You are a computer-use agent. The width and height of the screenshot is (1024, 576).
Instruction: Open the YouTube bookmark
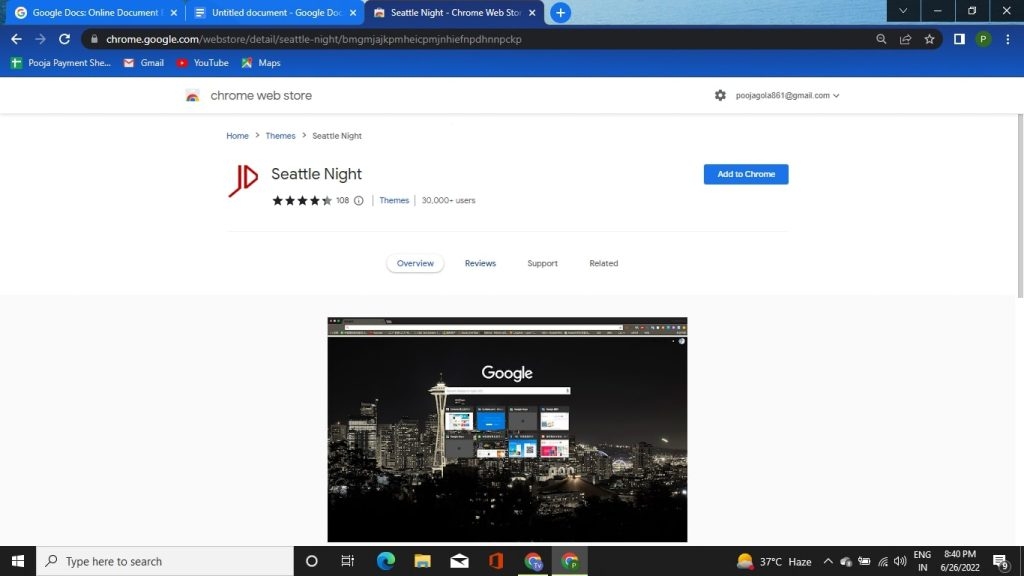tap(202, 63)
